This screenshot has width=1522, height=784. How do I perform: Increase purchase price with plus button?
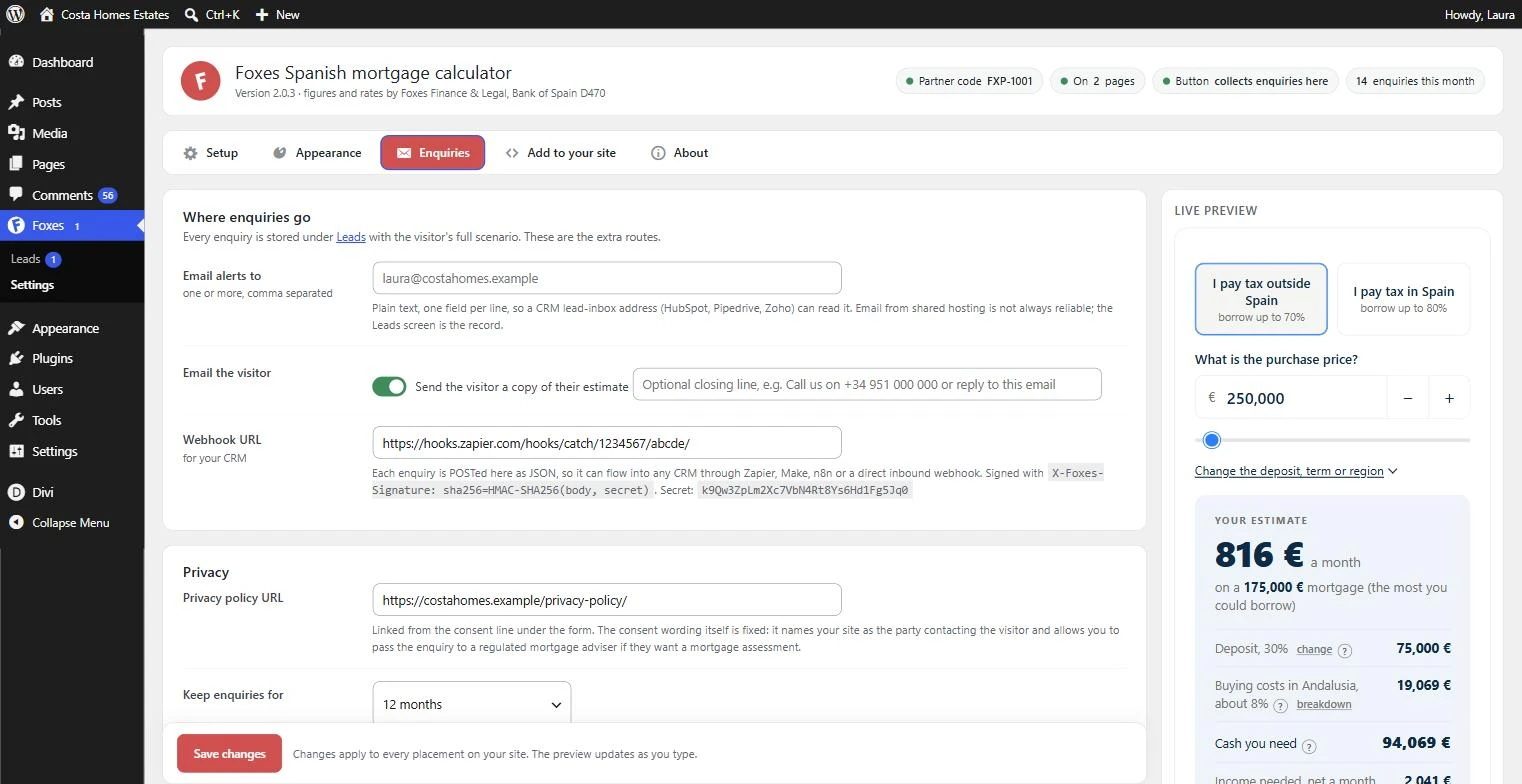pyautogui.click(x=1449, y=398)
